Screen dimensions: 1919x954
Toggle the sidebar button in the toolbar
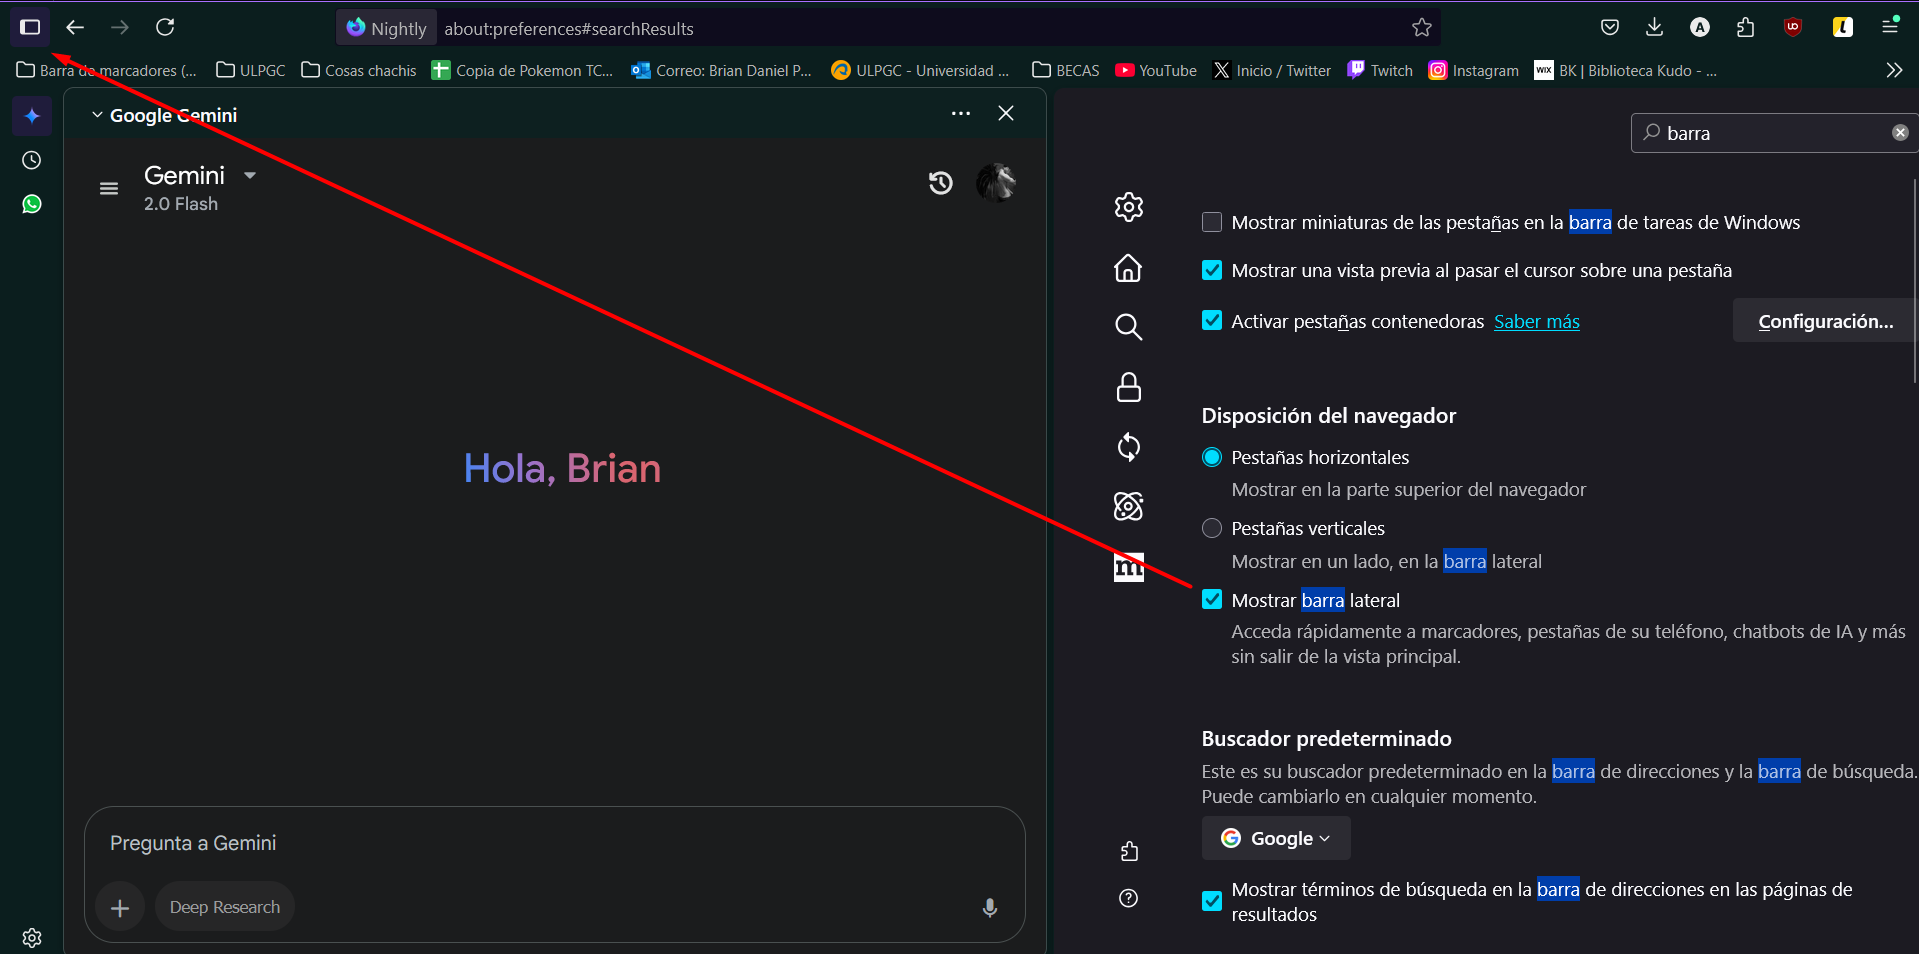(30, 27)
